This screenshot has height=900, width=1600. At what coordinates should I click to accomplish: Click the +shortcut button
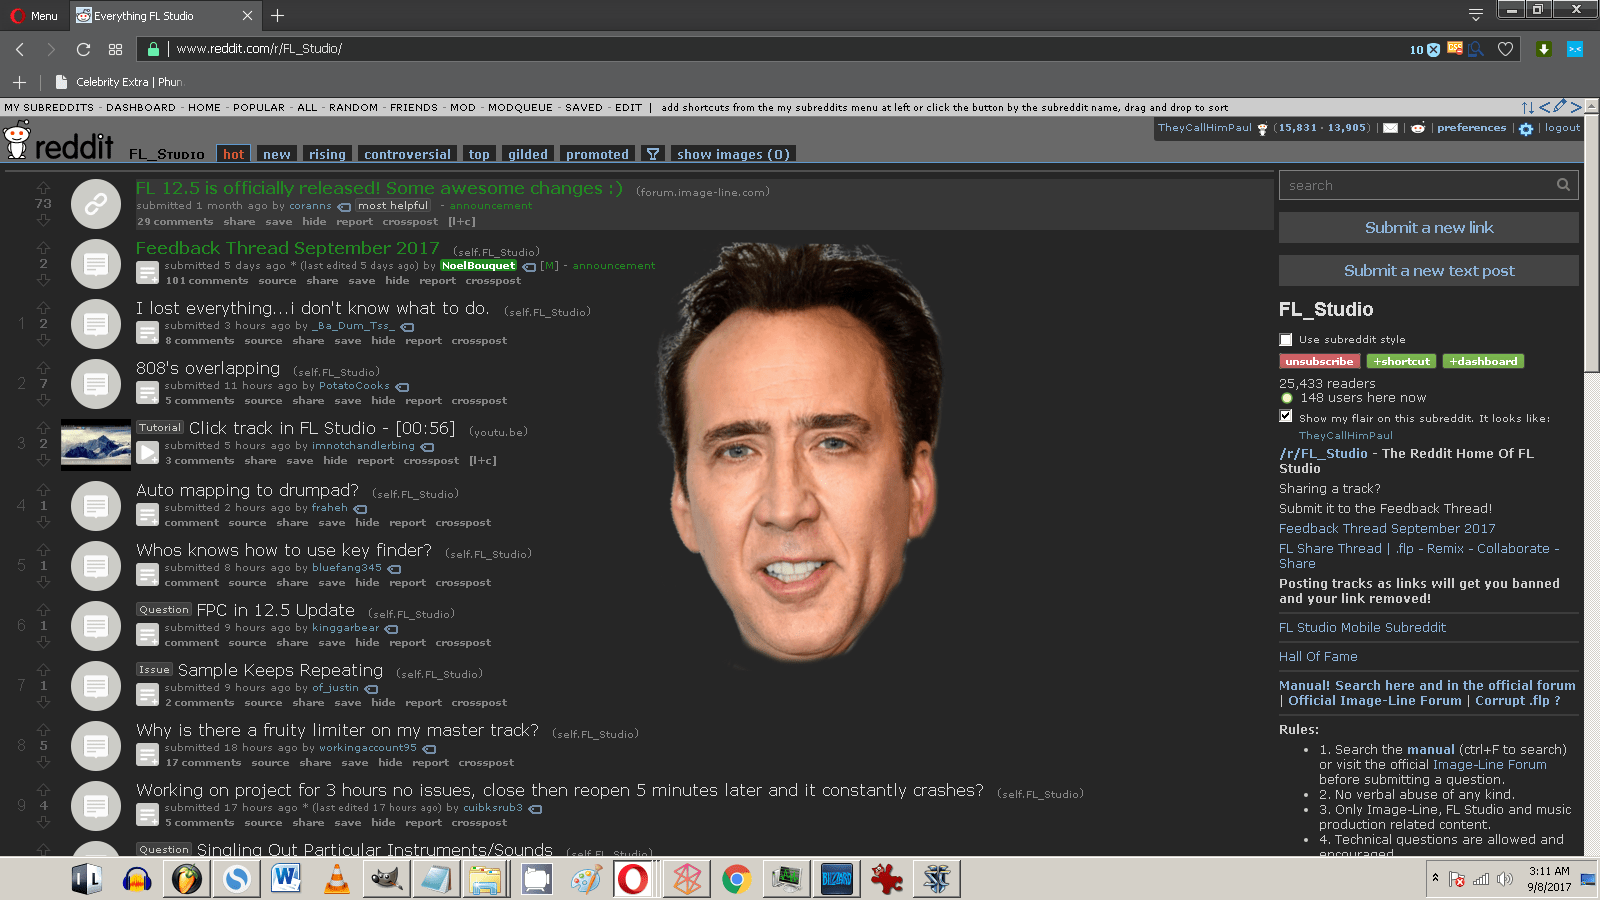pos(1401,361)
